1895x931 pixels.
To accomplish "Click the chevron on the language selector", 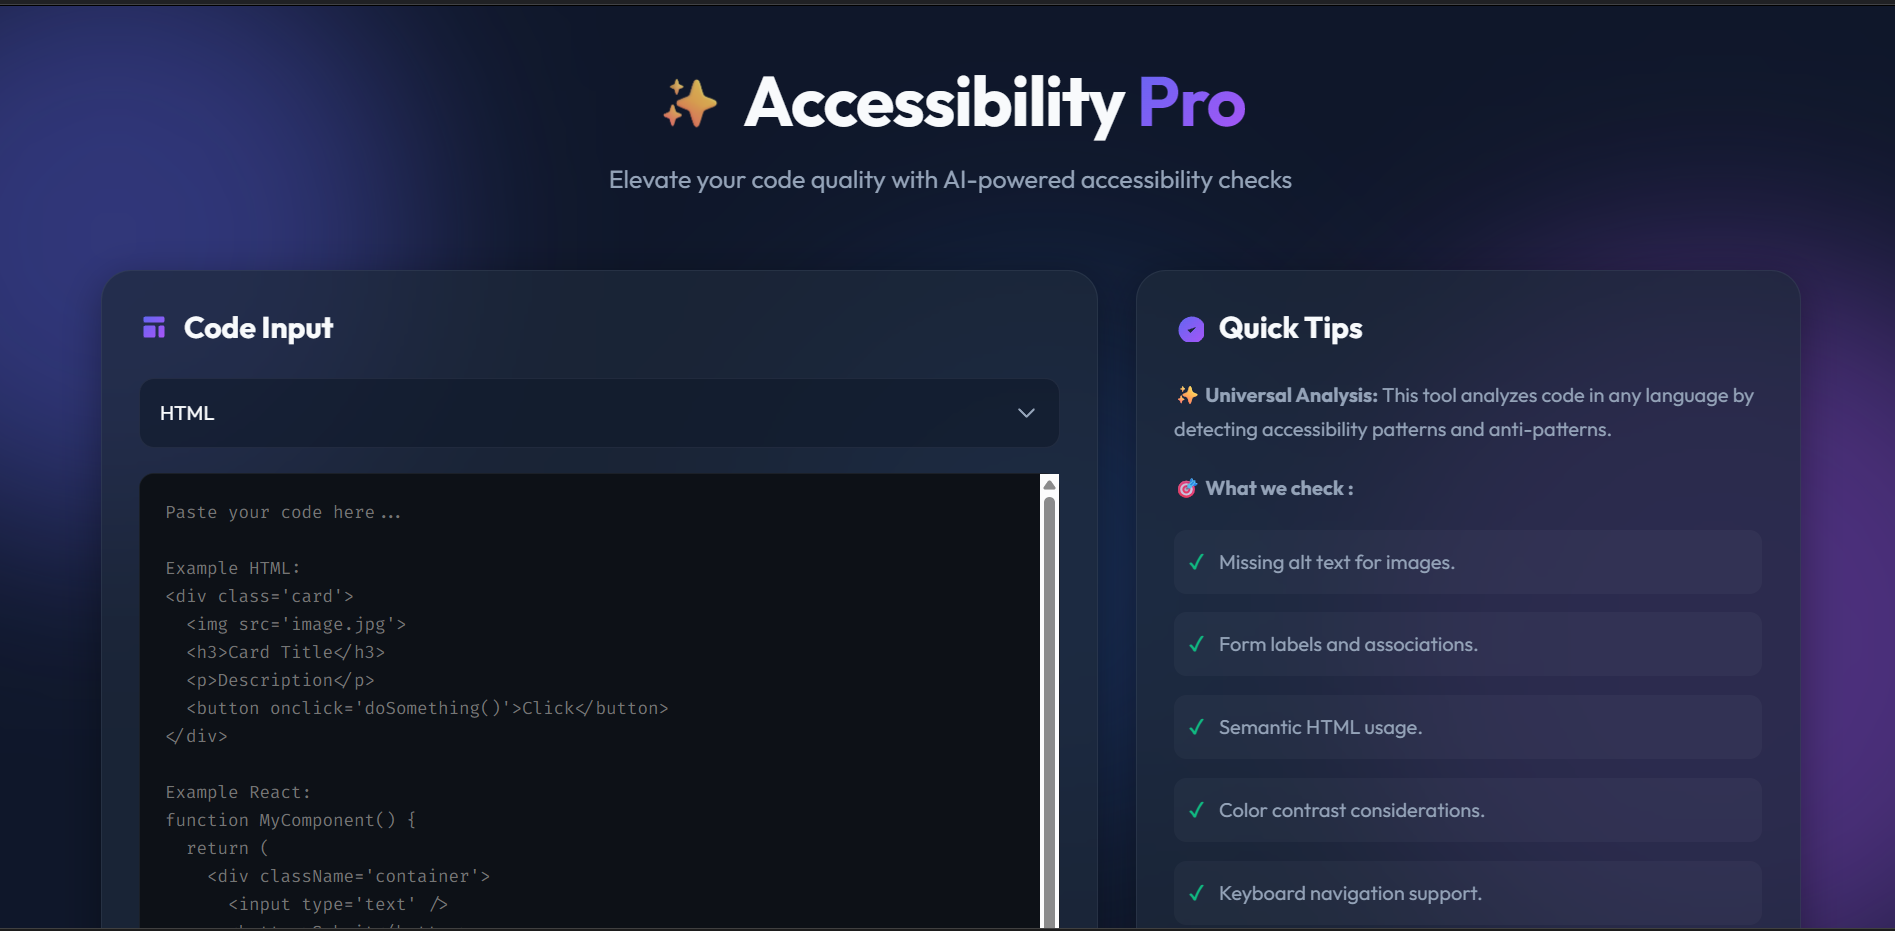I will point(1025,412).
